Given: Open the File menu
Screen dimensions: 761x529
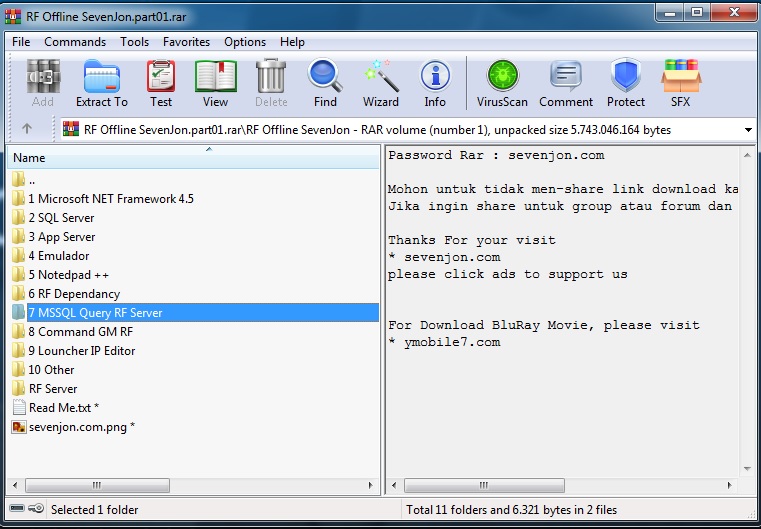Looking at the screenshot, I should (x=21, y=42).
